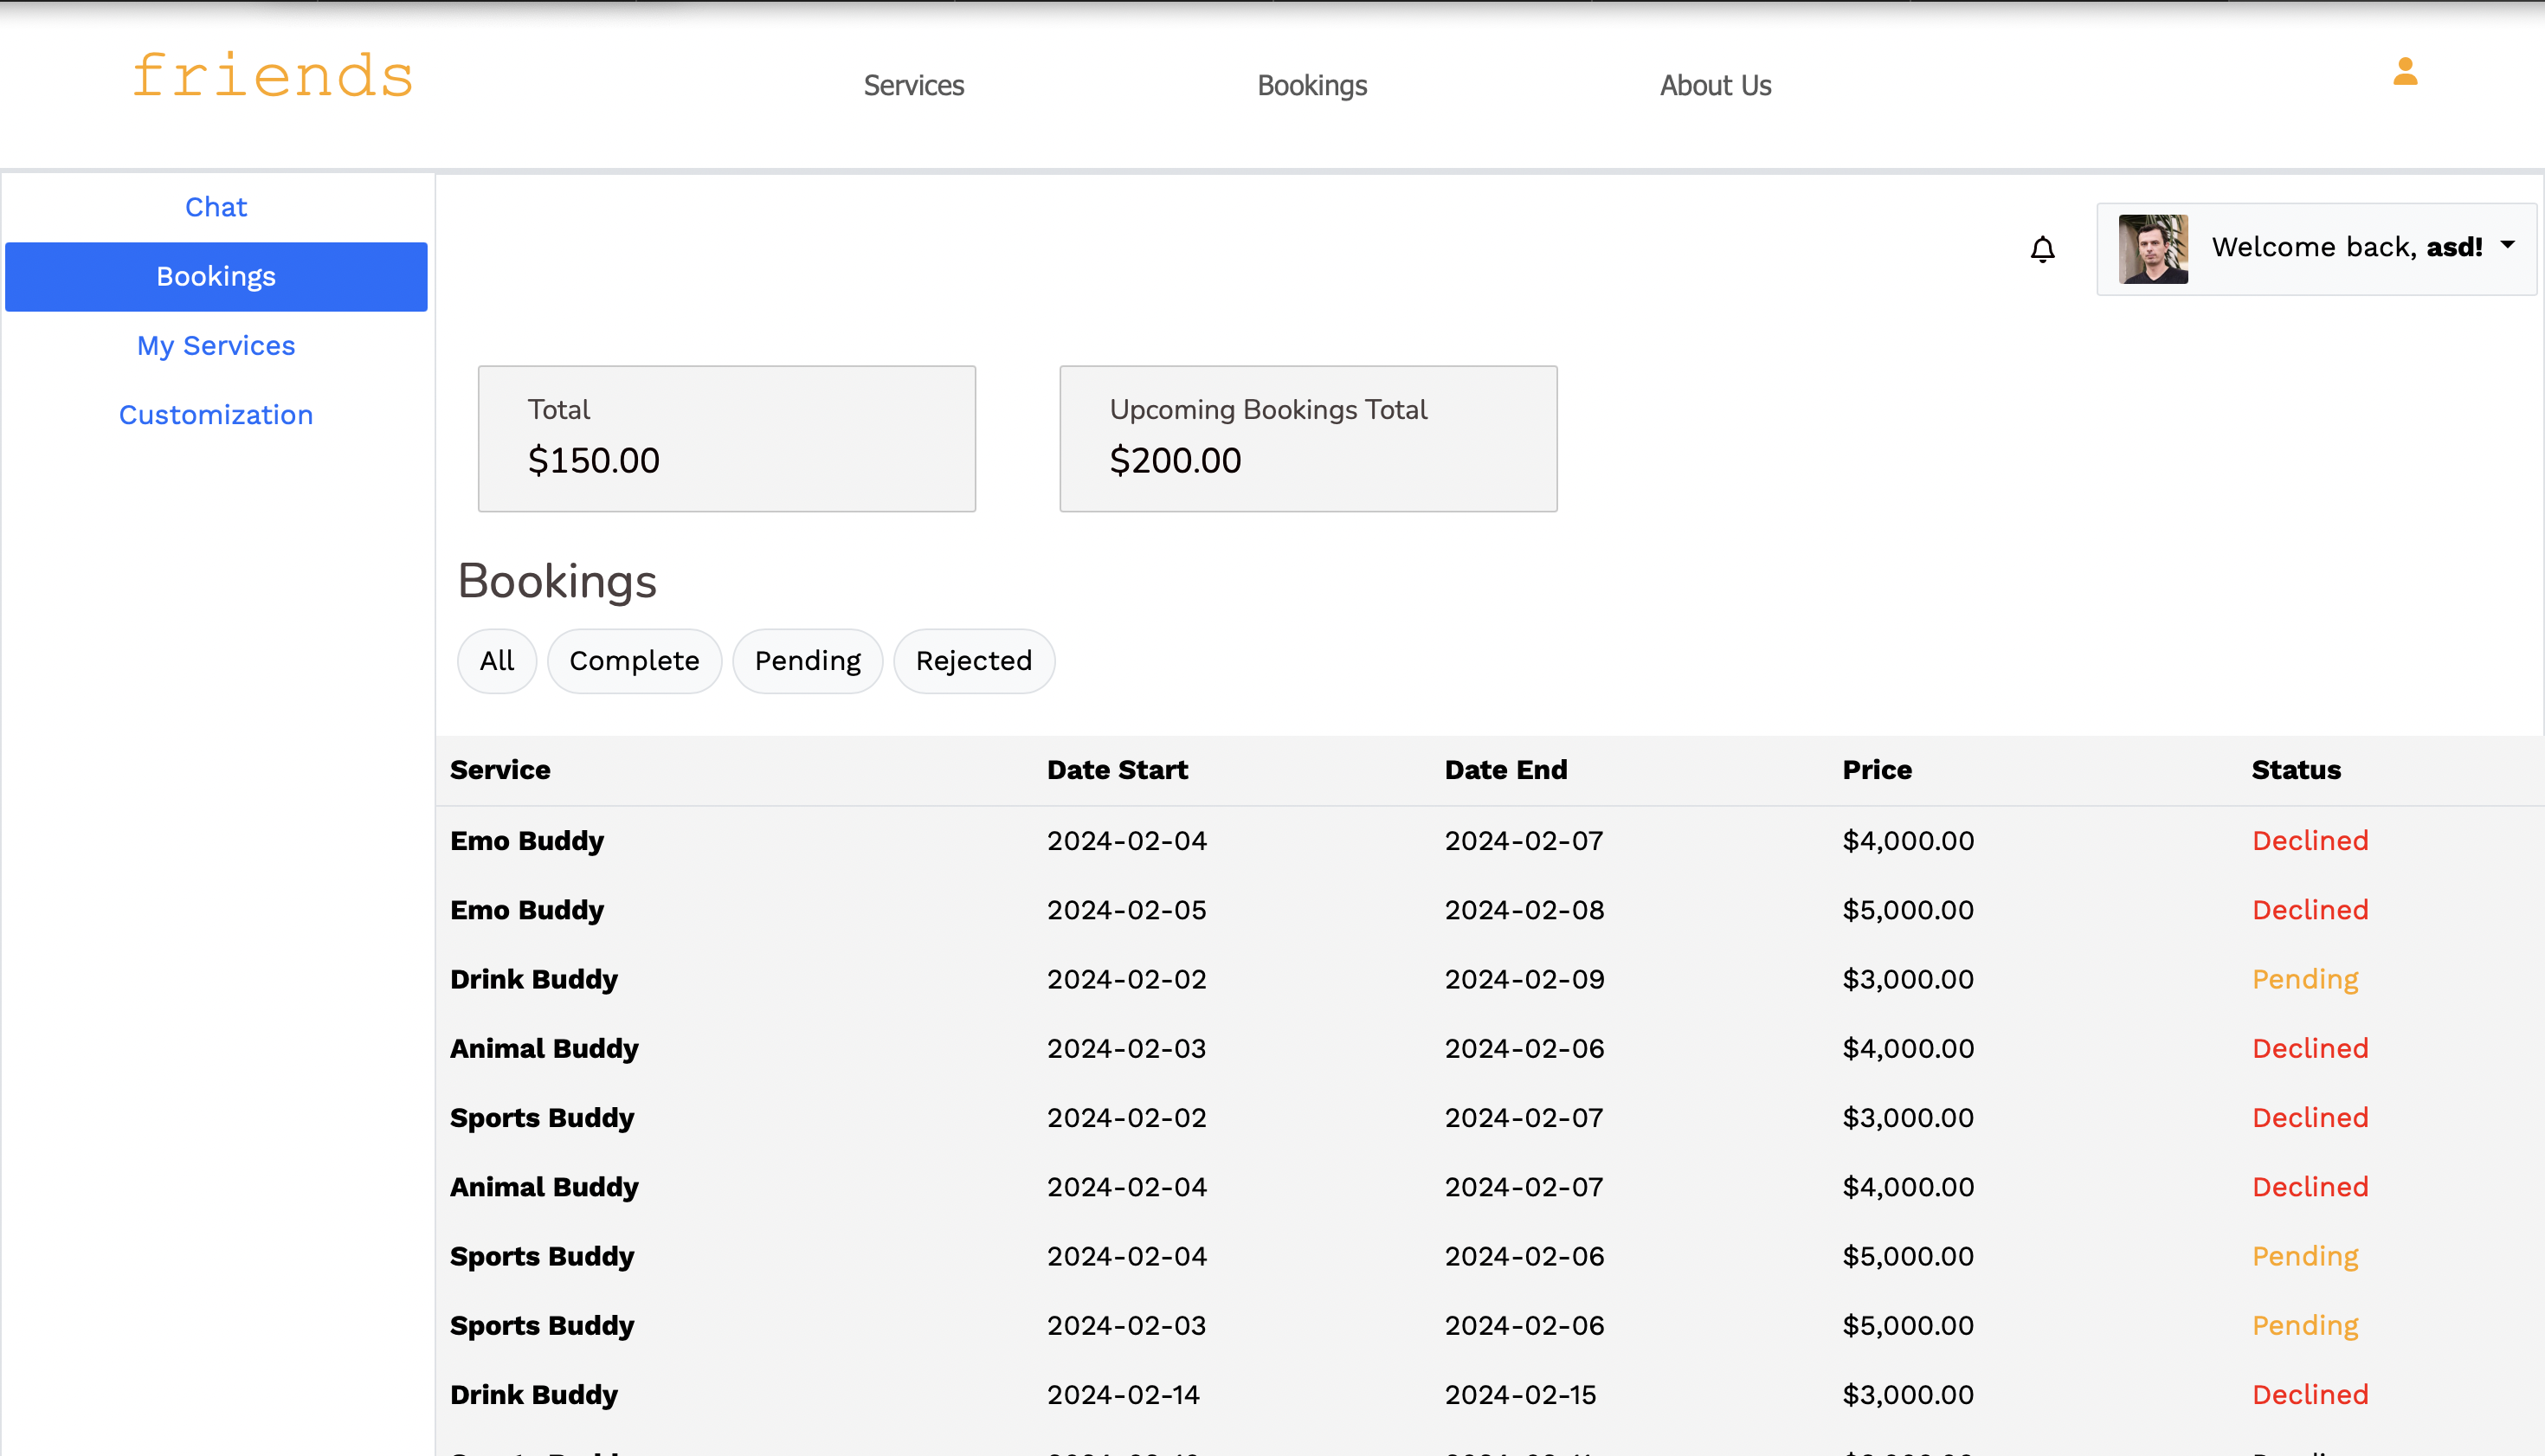
Task: Select Bookings in the sidebar
Action: tap(216, 277)
